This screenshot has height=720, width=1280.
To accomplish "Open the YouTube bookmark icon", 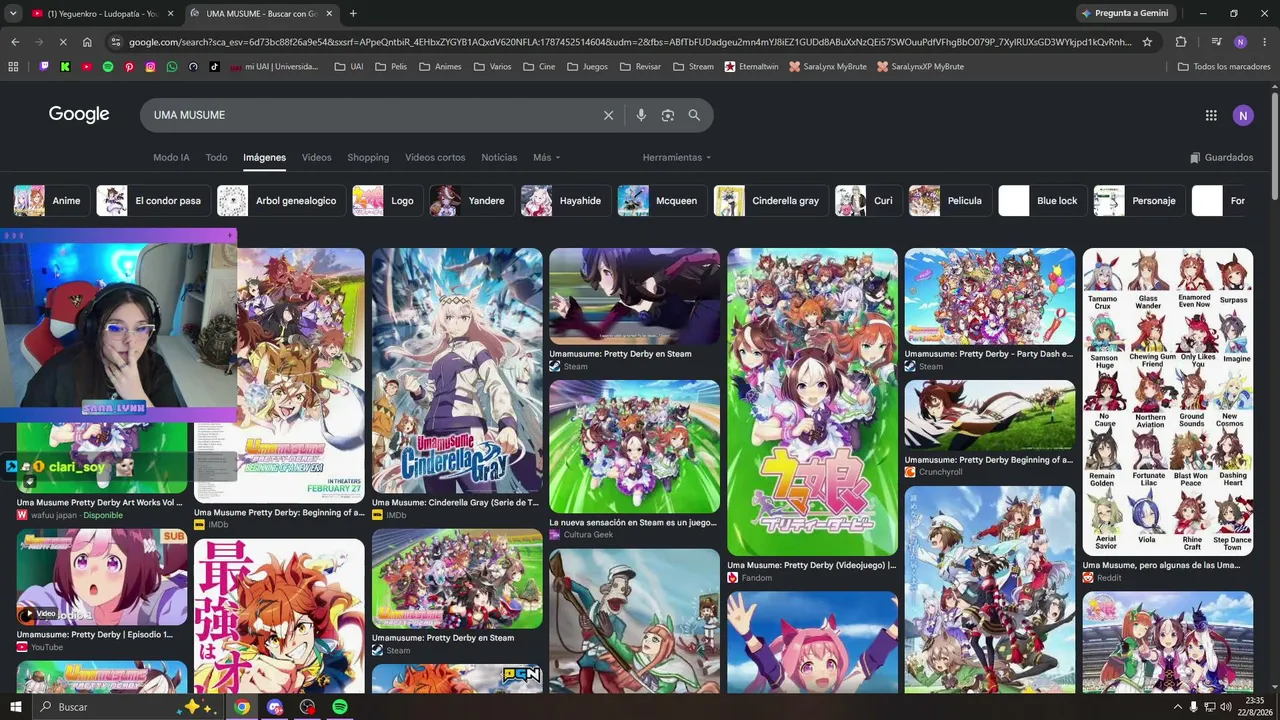I will click(x=87, y=67).
